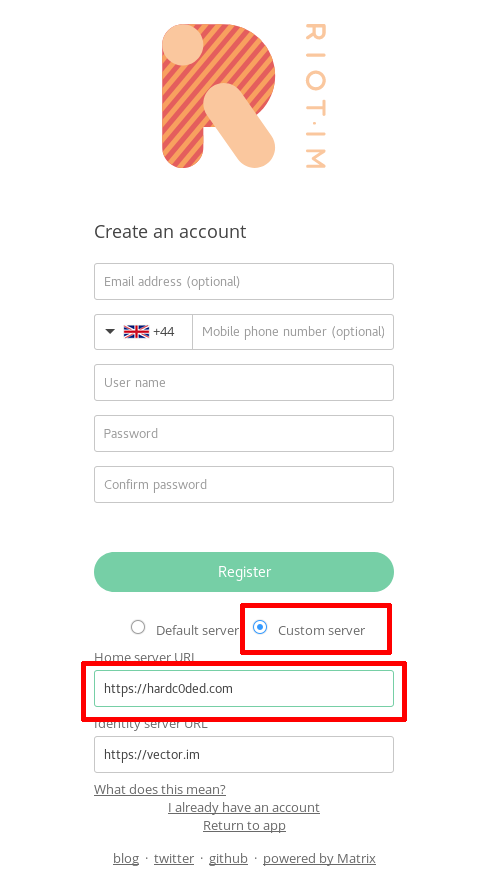Select the Default server radio button
This screenshot has width=486, height=882.
click(x=138, y=627)
